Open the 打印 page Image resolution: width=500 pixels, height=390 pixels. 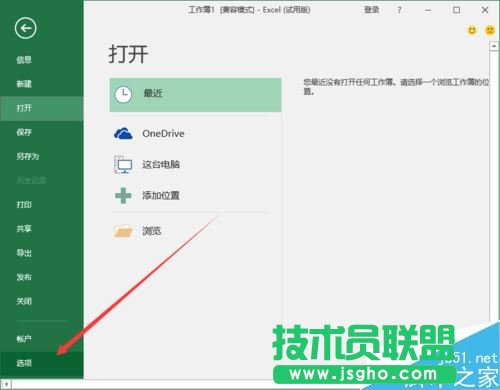[24, 205]
